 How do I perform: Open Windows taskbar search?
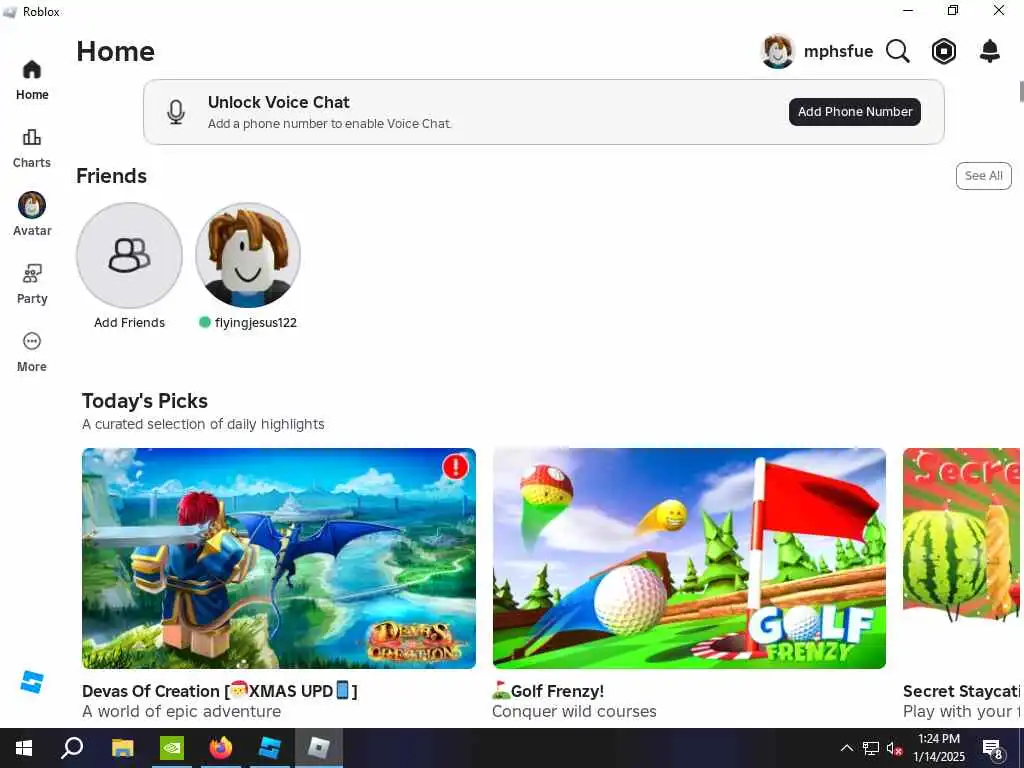click(x=72, y=748)
